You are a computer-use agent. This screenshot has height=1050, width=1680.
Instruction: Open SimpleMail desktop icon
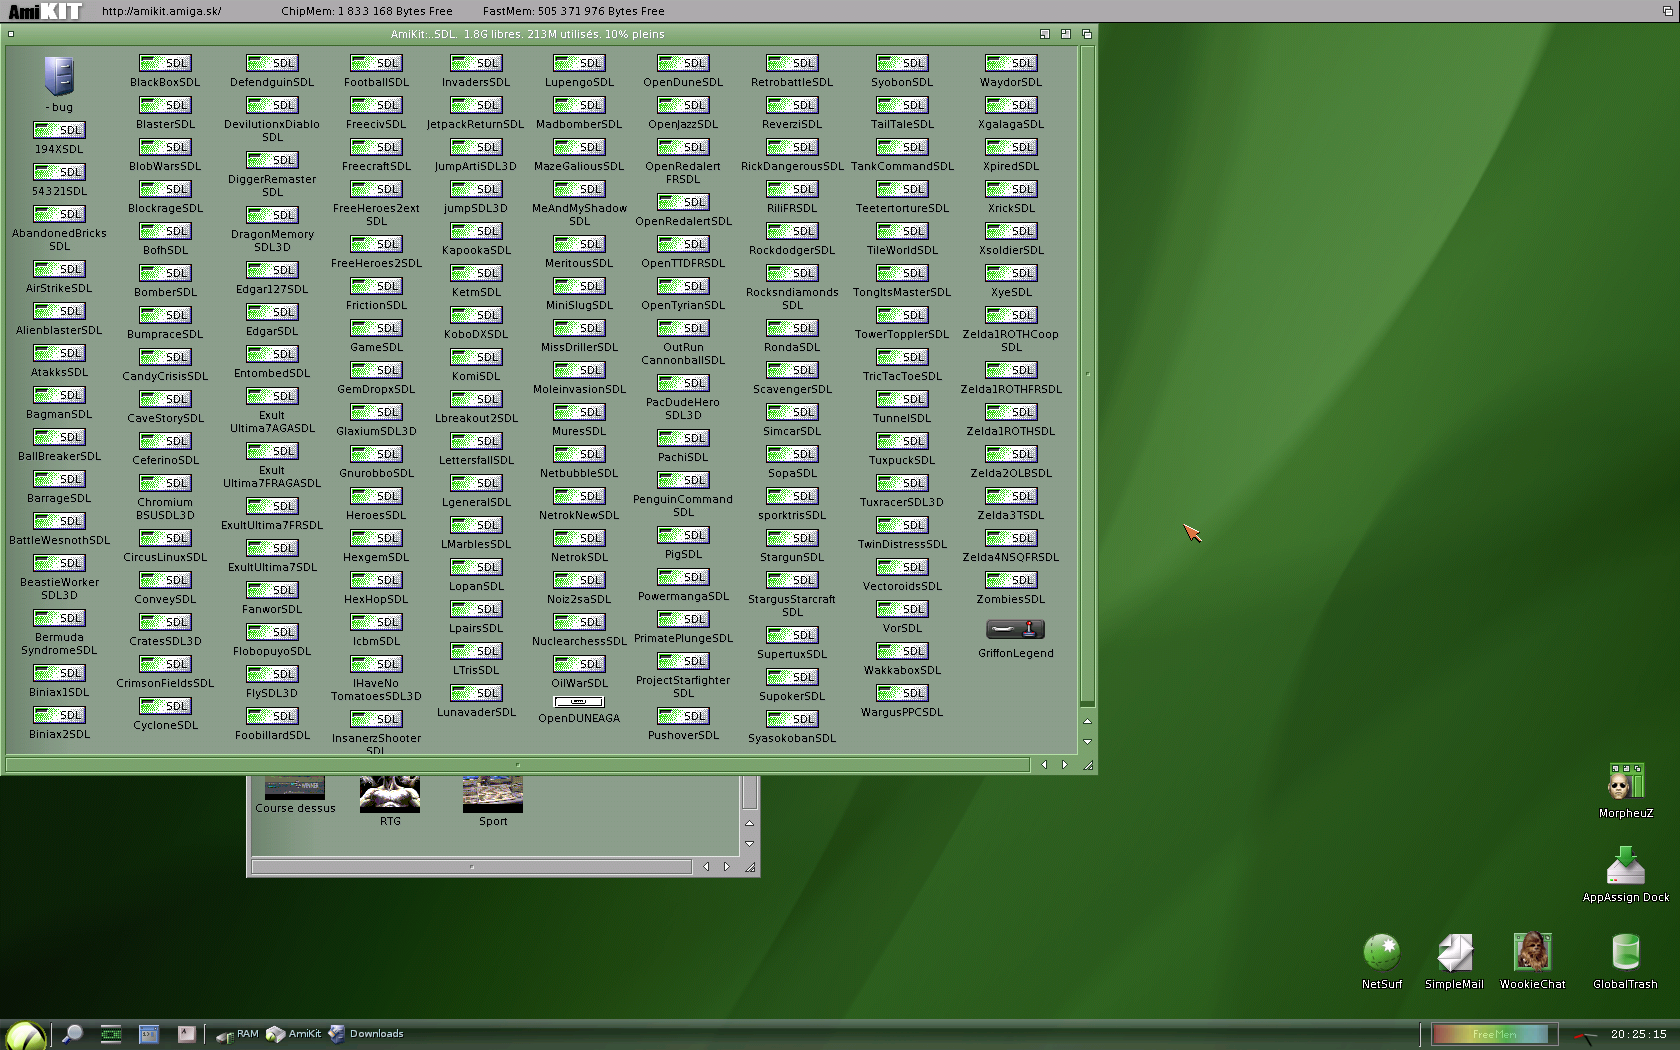1454,952
